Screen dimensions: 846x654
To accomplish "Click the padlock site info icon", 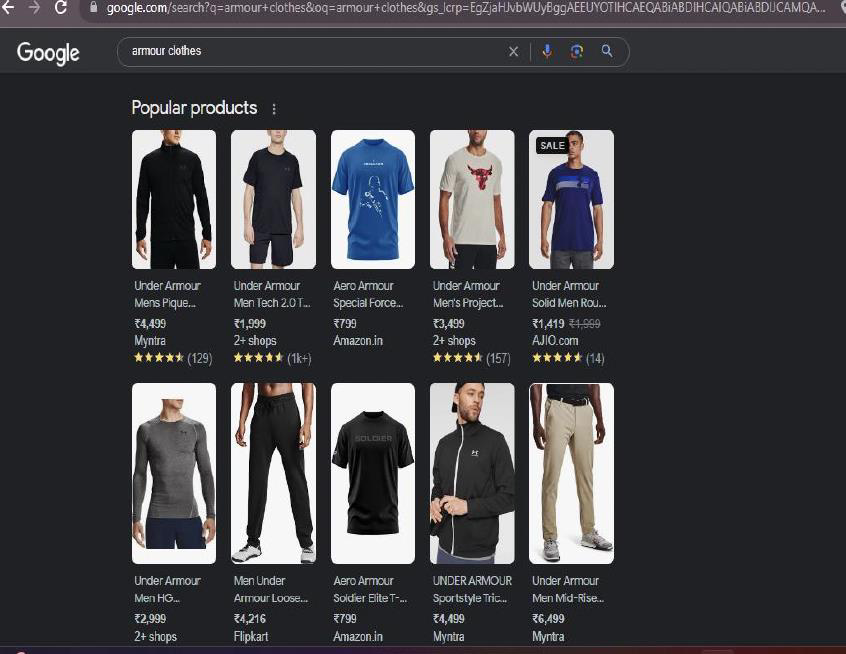I will click(x=93, y=7).
